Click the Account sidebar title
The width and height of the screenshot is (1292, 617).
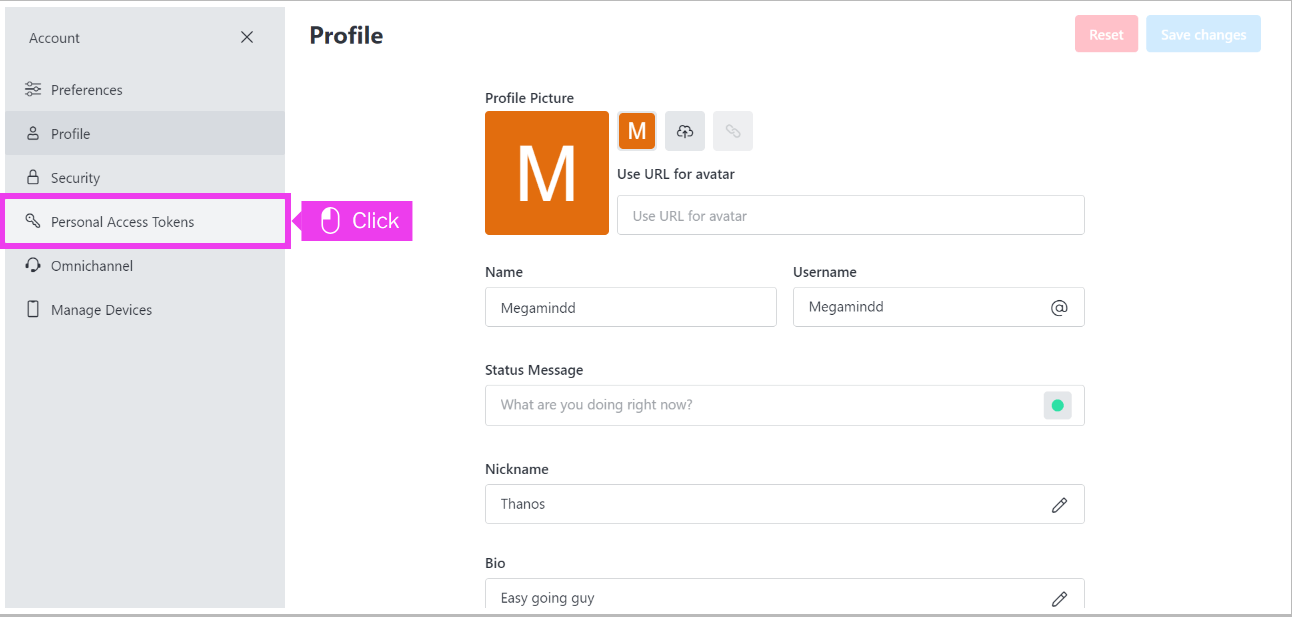point(54,38)
